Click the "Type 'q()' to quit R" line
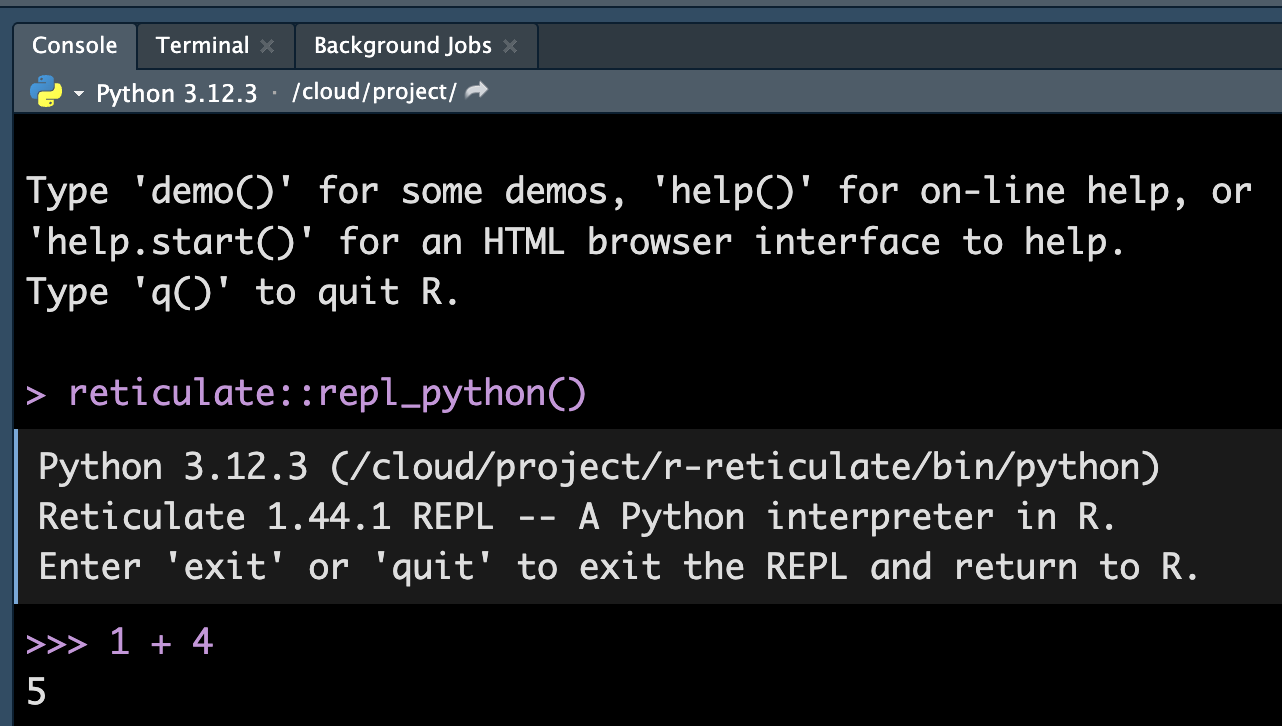The width and height of the screenshot is (1282, 726). tap(242, 292)
